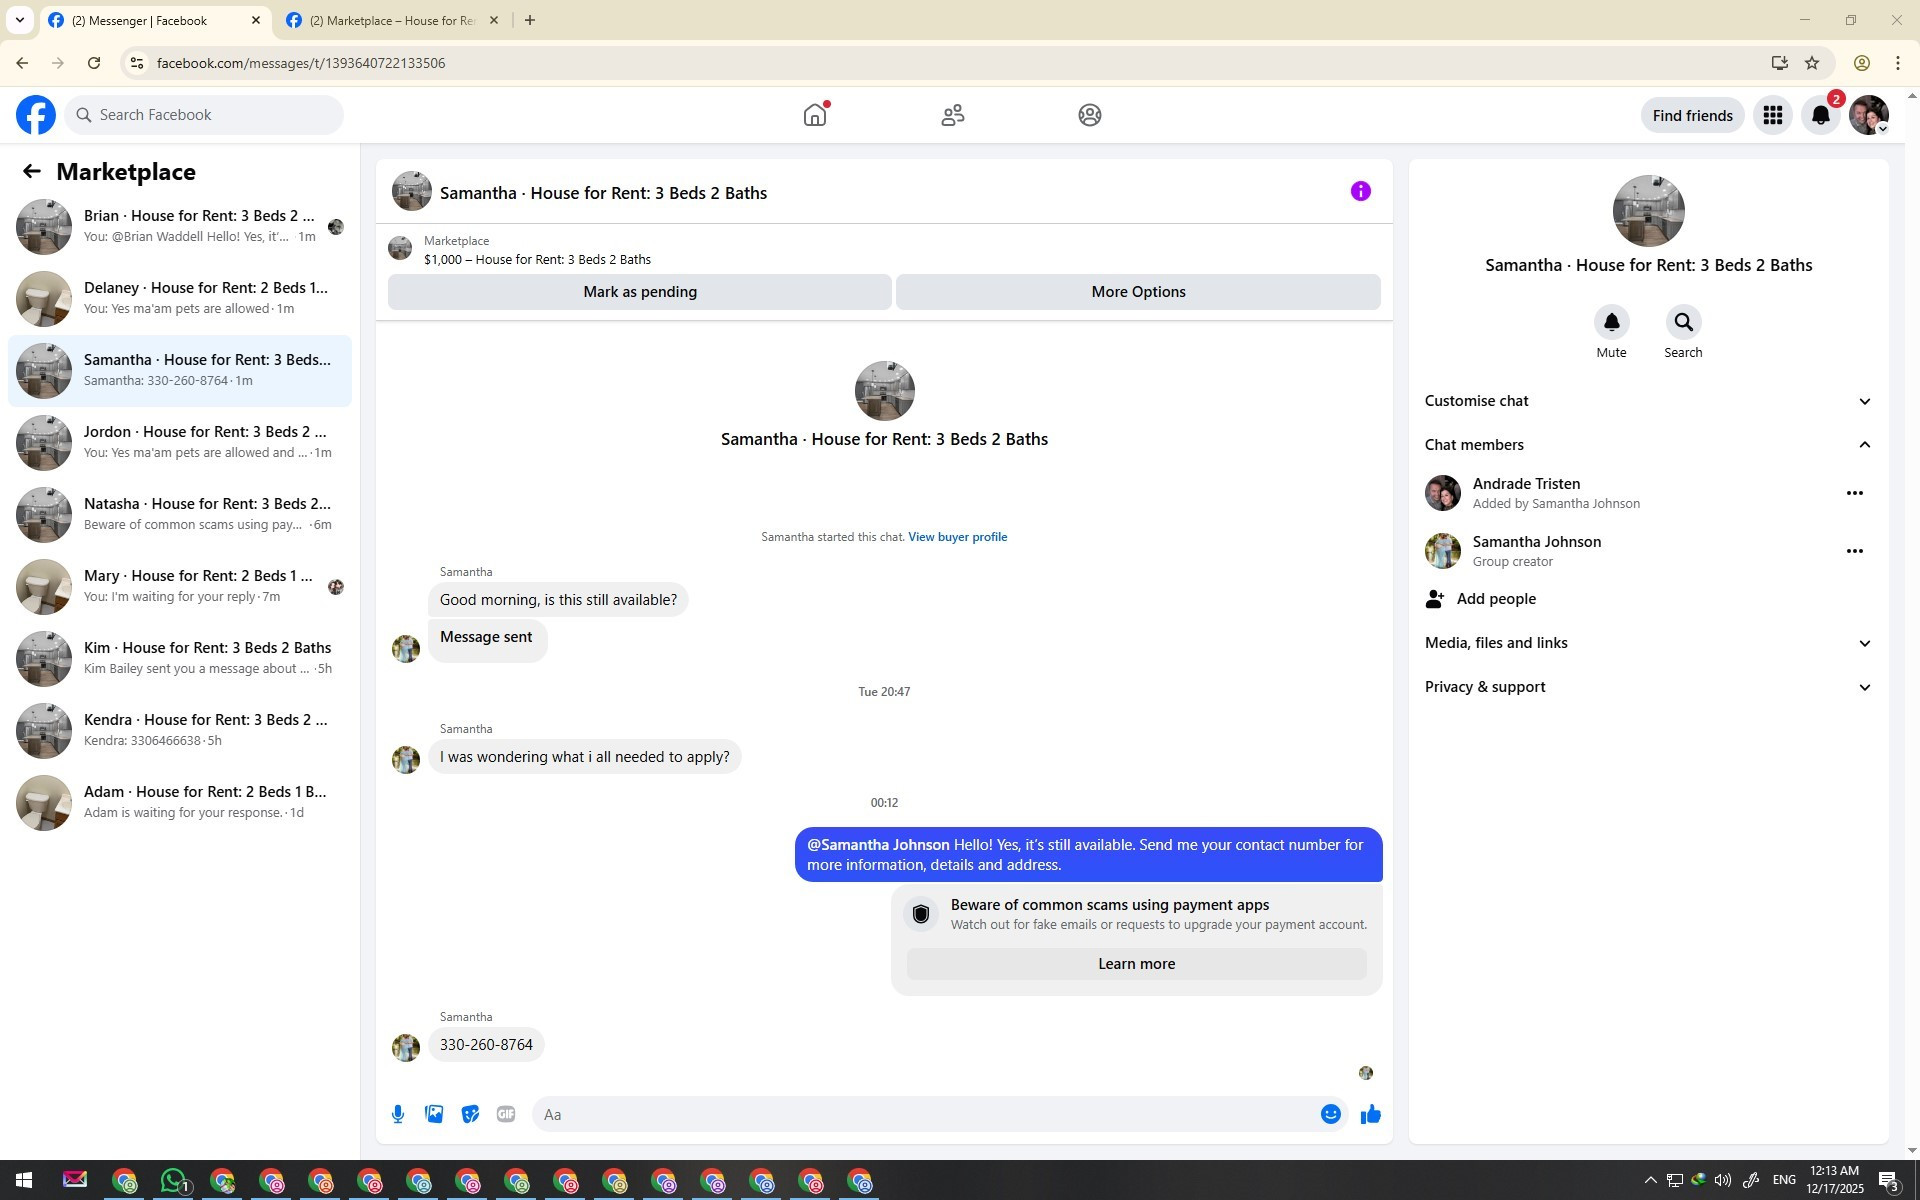Open the Groups icon in top navigation
Image resolution: width=1920 pixels, height=1200 pixels.
point(1090,115)
